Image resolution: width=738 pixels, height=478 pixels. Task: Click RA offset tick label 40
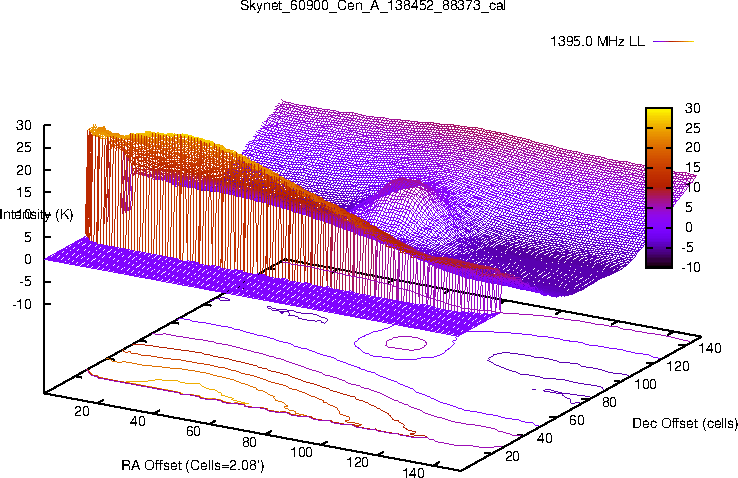(x=137, y=421)
